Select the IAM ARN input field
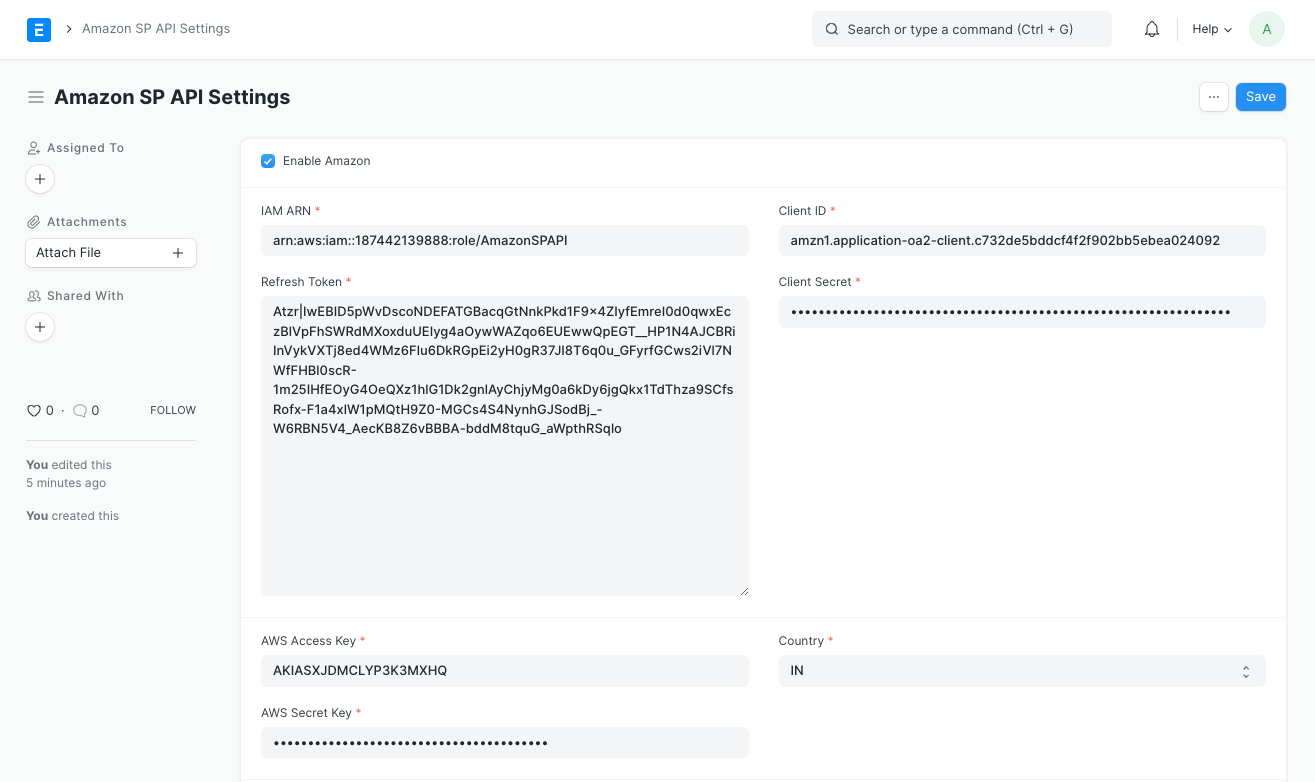The height and width of the screenshot is (782, 1315). [x=504, y=240]
